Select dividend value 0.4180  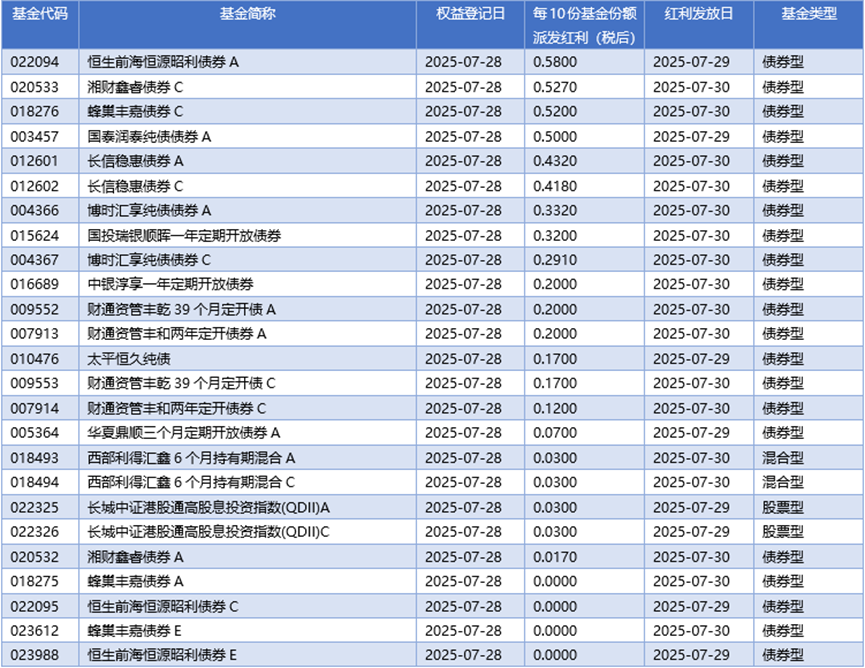click(555, 186)
